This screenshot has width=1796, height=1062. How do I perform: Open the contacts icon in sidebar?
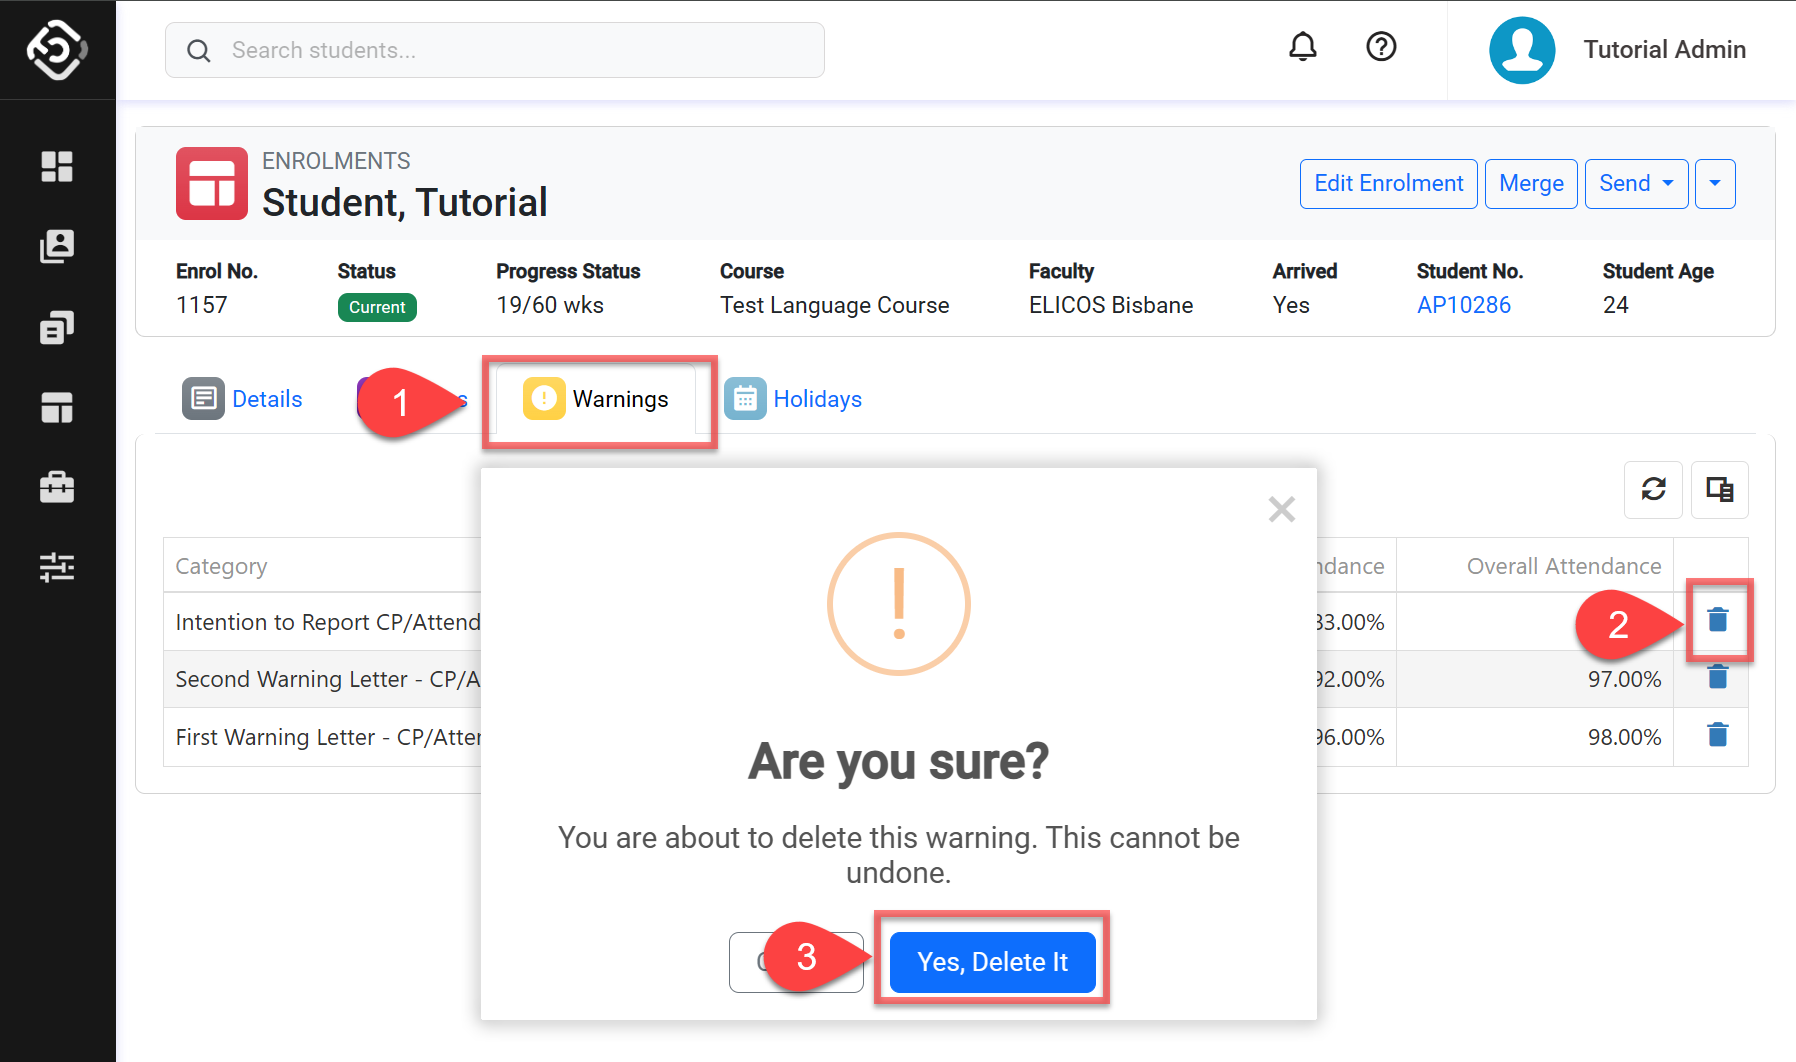pos(57,247)
